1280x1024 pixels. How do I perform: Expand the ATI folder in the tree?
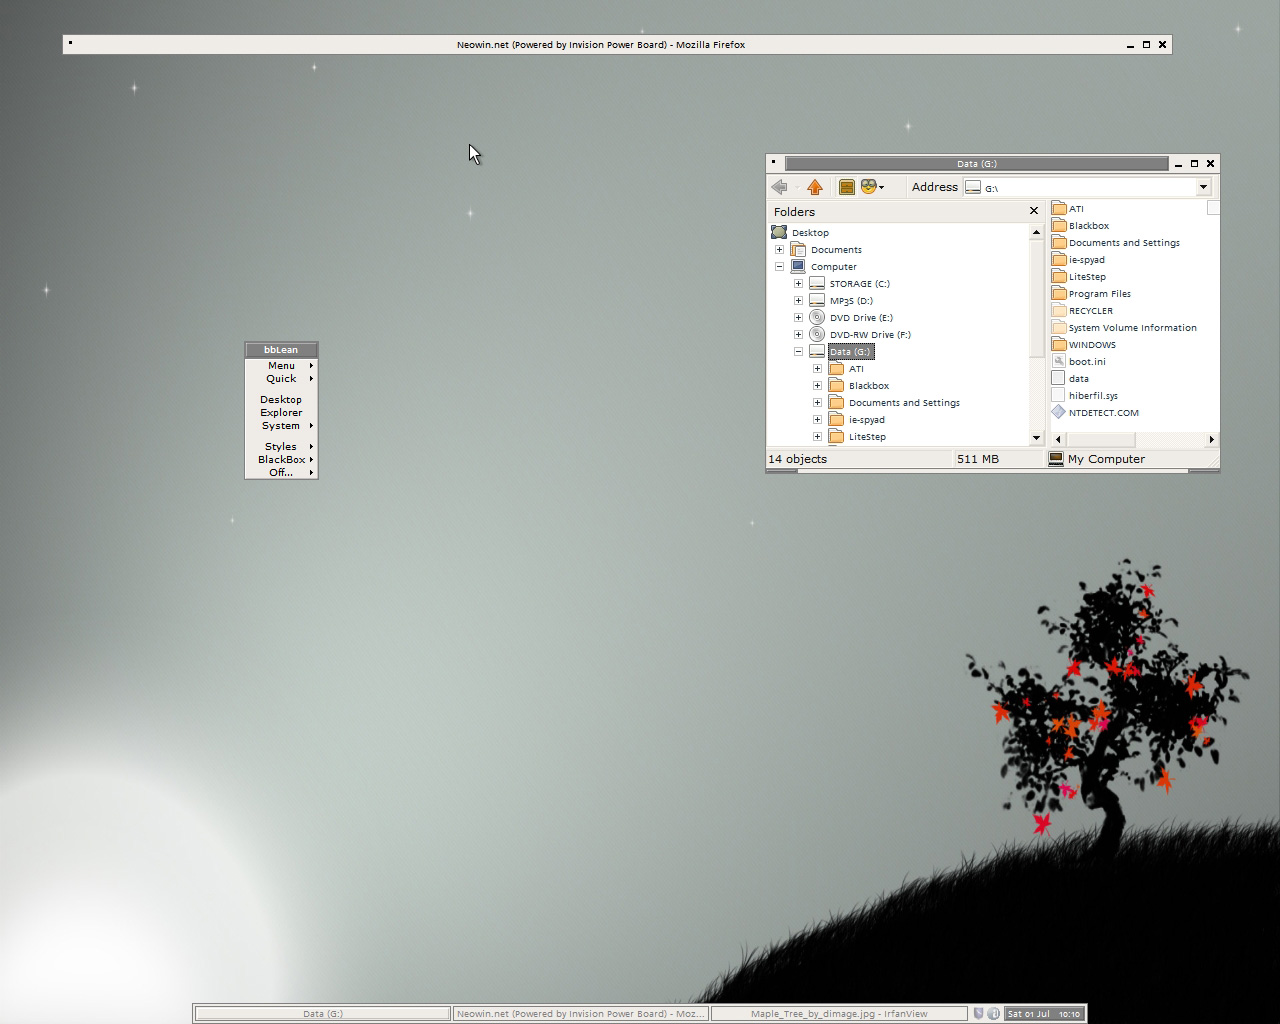(817, 368)
